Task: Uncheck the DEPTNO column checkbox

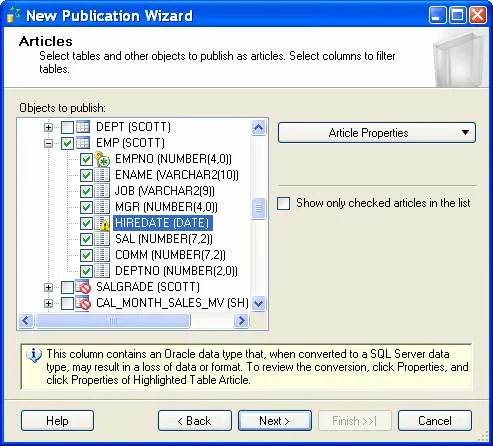Action: point(86,271)
